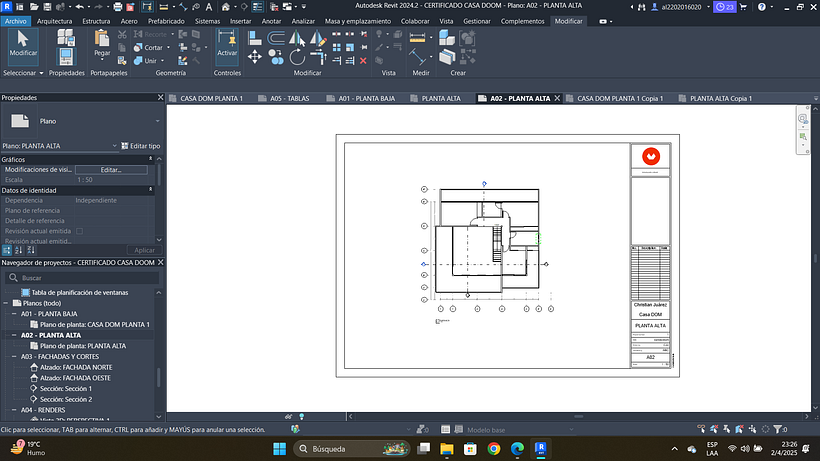Toggle the Revisión actual emitida checkbox
This screenshot has width=820, height=461.
coord(79,231)
